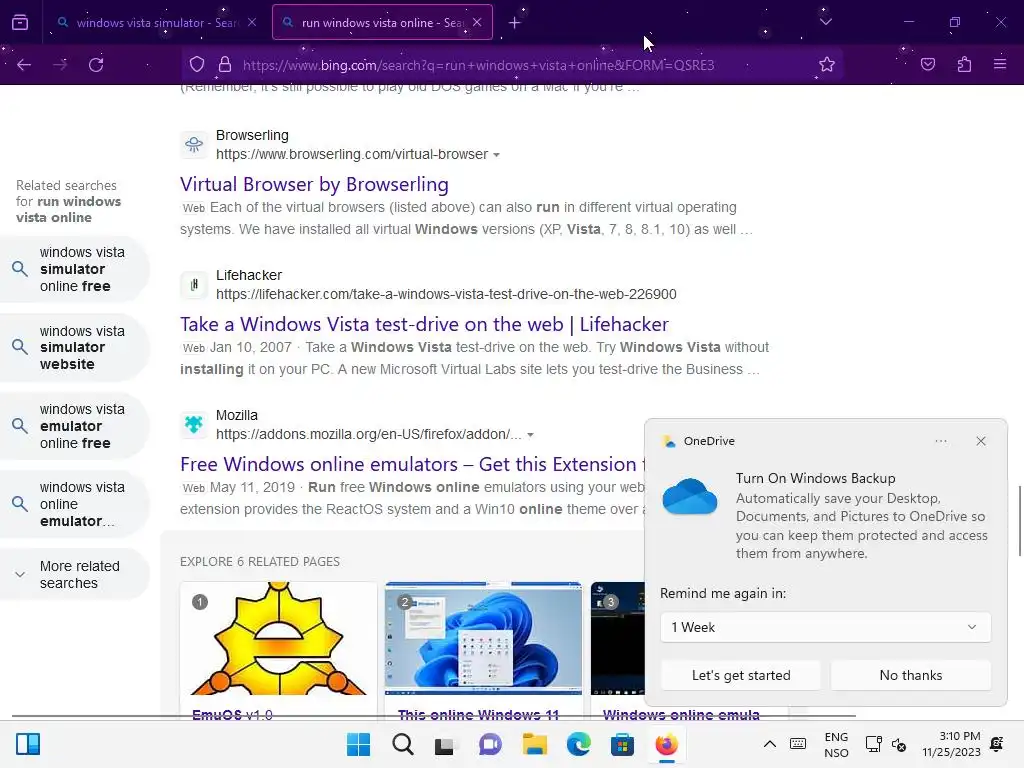This screenshot has width=1024, height=768.
Task: Open notification center bell icon
Action: [997, 744]
